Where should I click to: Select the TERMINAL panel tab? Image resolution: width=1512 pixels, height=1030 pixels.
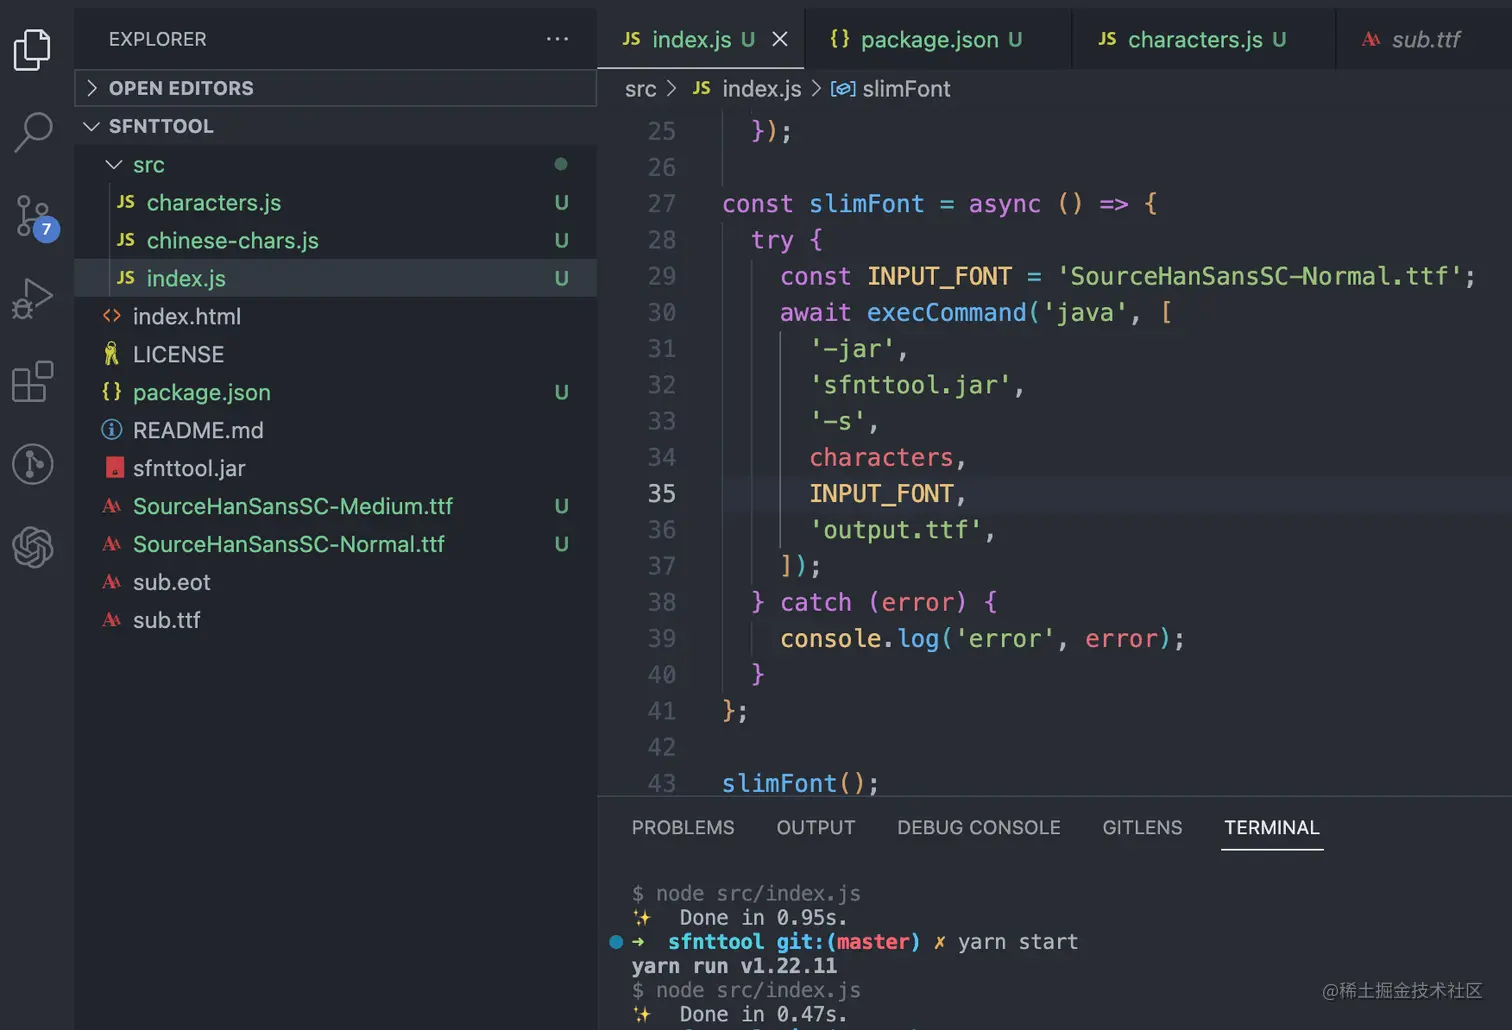point(1272,828)
